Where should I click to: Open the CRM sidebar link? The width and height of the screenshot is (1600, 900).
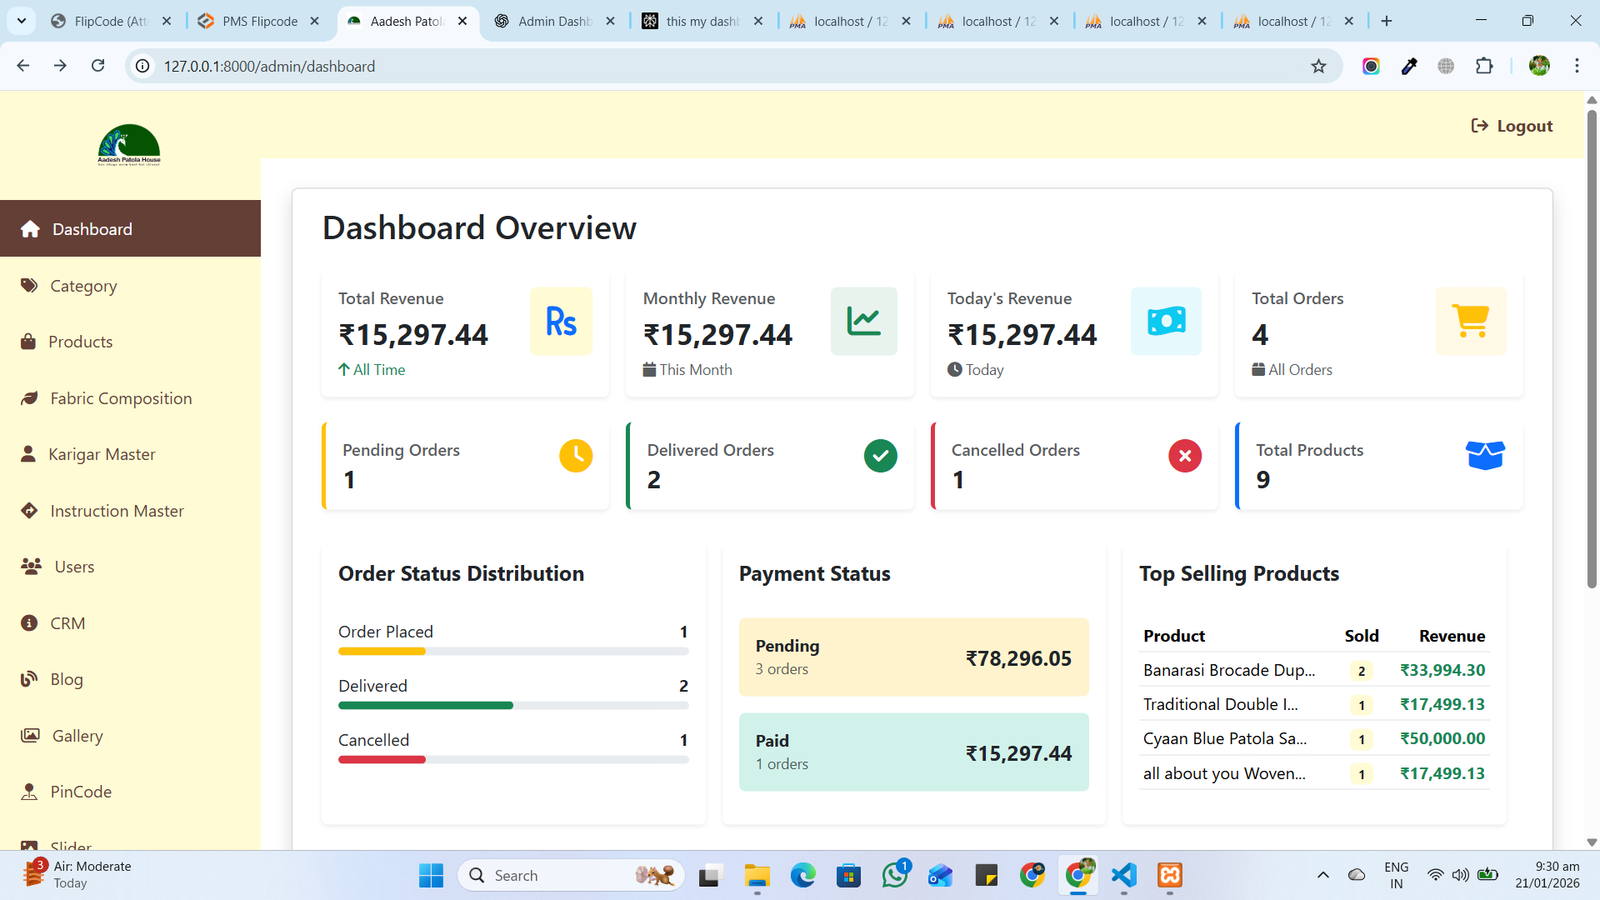click(x=67, y=623)
